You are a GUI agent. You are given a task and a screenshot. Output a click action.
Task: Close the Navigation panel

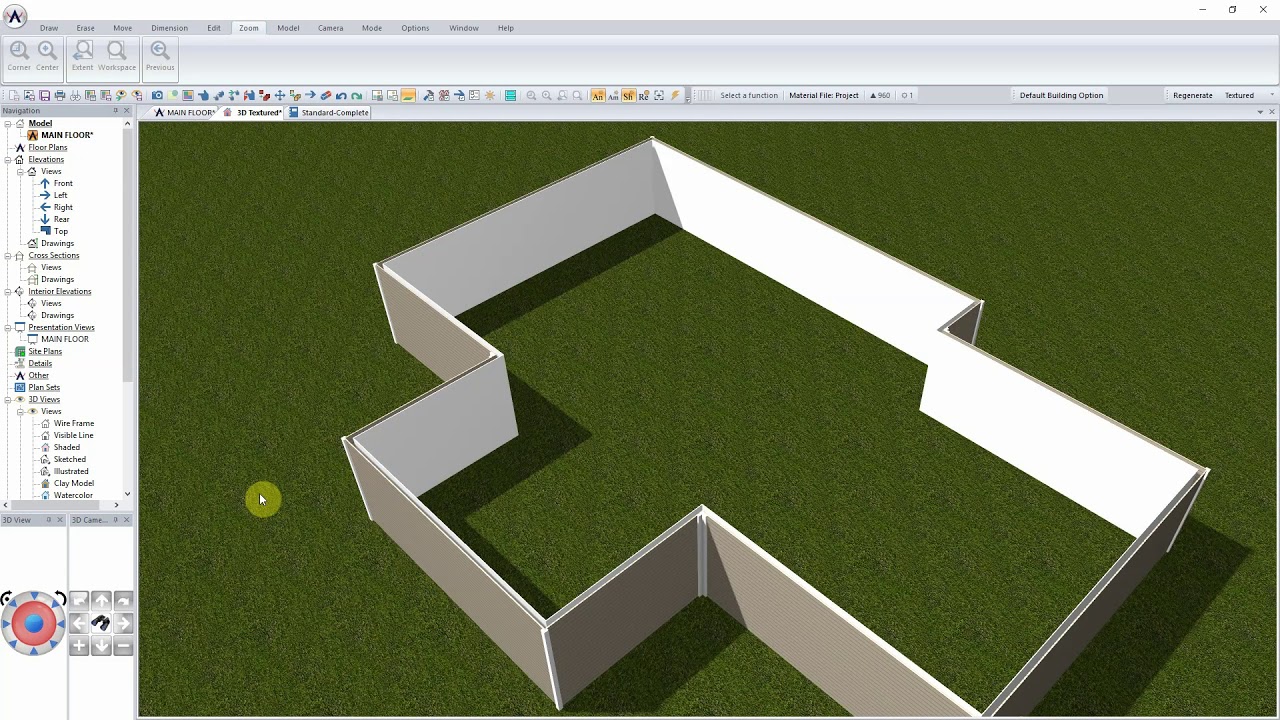tap(127, 111)
